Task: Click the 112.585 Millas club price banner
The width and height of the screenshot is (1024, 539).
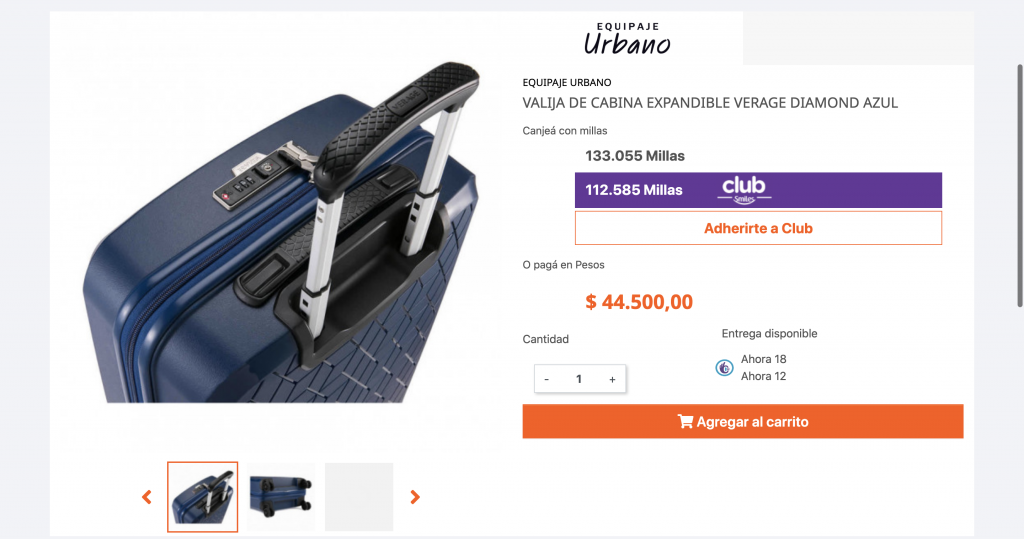Action: pos(758,190)
